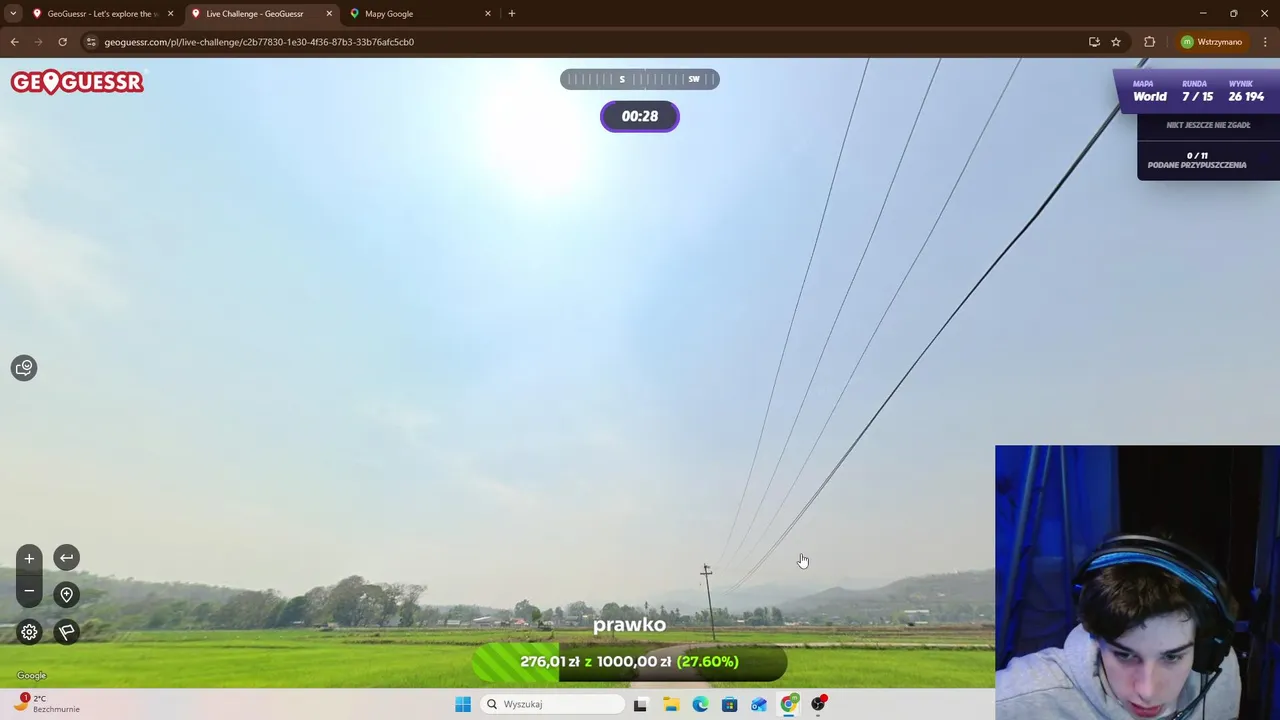This screenshot has height=720, width=1280.
Task: Click the World map label
Action: click(1150, 97)
